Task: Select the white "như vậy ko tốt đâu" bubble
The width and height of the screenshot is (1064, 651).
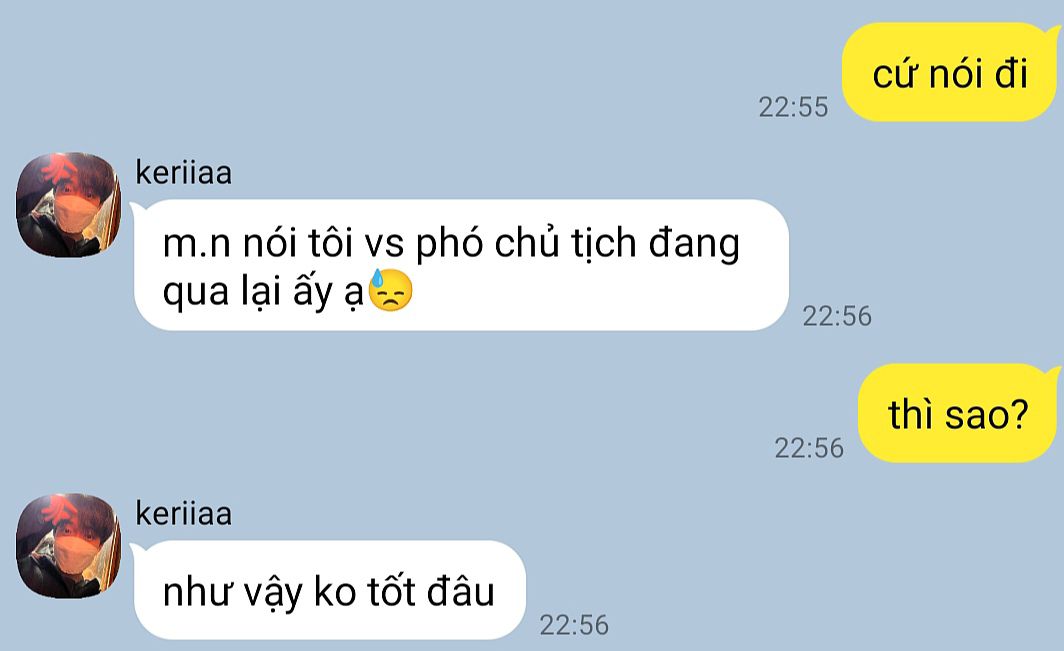Action: click(329, 590)
